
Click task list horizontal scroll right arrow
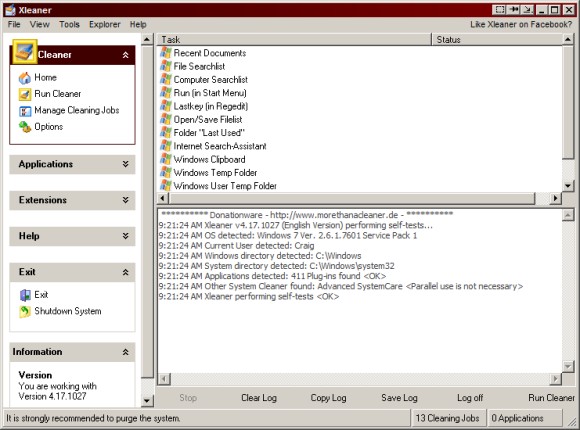(x=555, y=198)
